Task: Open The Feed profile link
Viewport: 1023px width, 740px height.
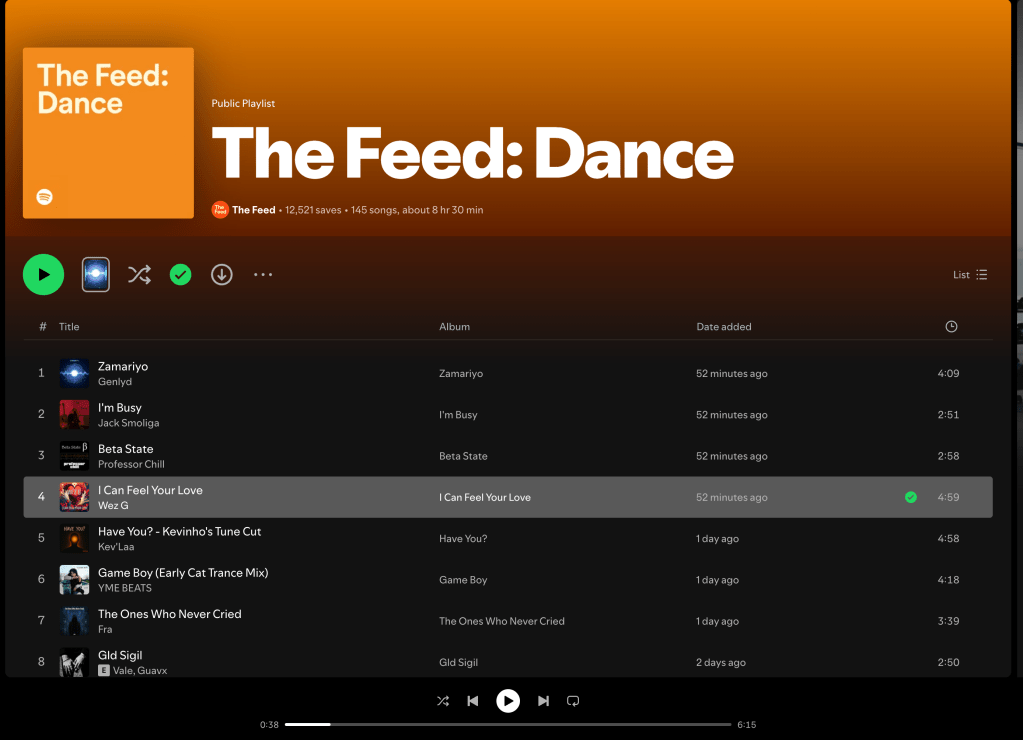Action: (254, 210)
